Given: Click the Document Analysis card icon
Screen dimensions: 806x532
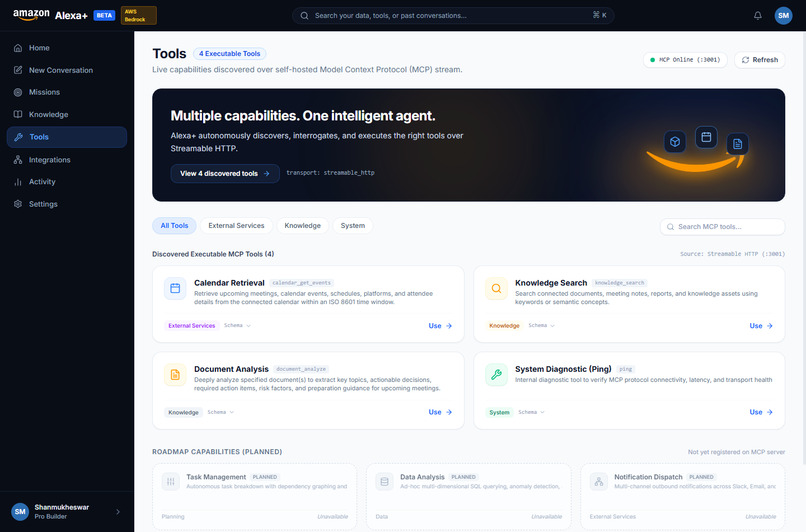Looking at the screenshot, I should [x=175, y=375].
